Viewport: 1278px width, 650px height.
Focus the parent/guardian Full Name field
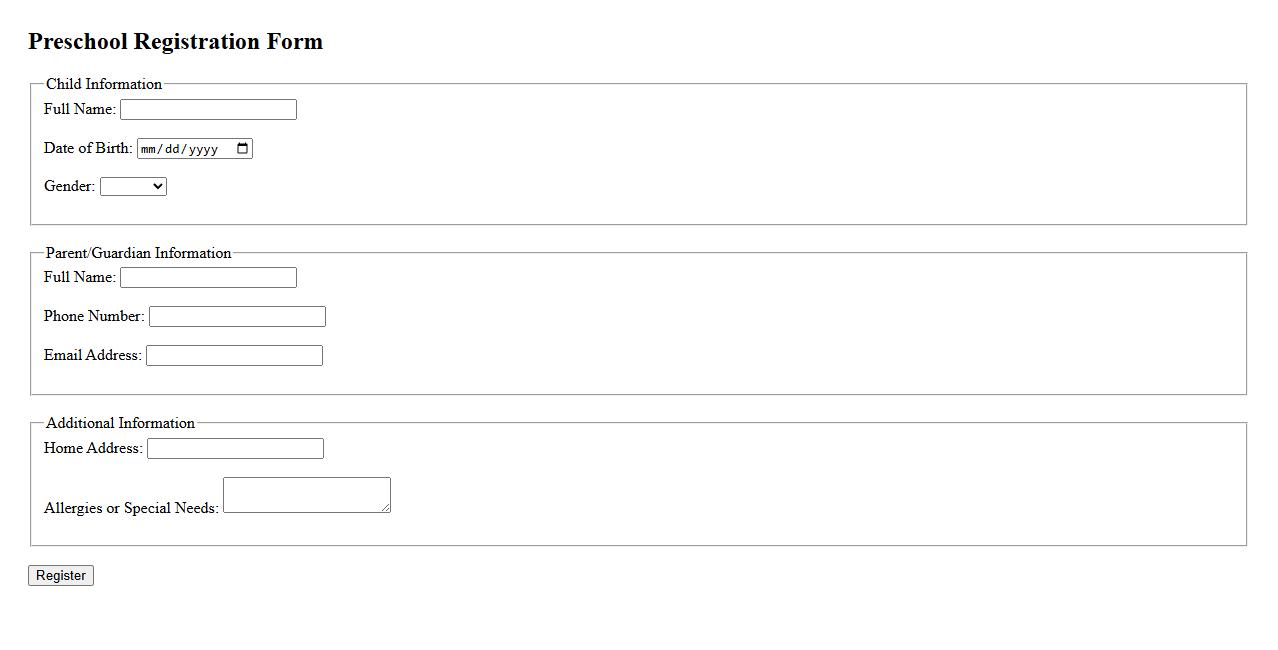[208, 278]
